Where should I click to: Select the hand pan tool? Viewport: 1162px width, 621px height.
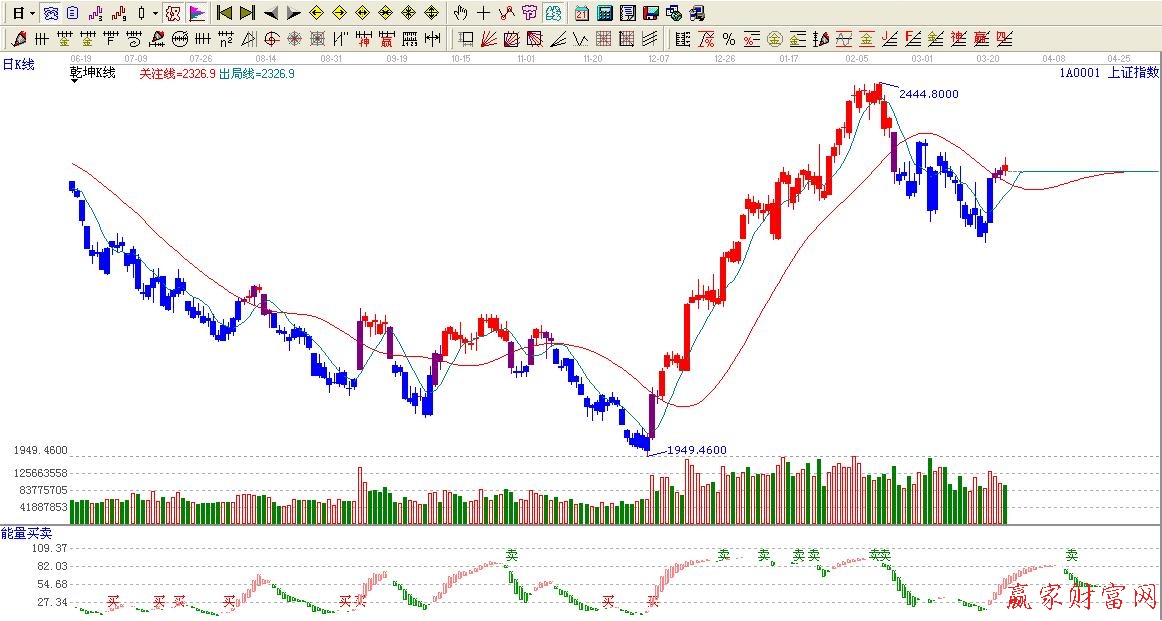coord(460,13)
